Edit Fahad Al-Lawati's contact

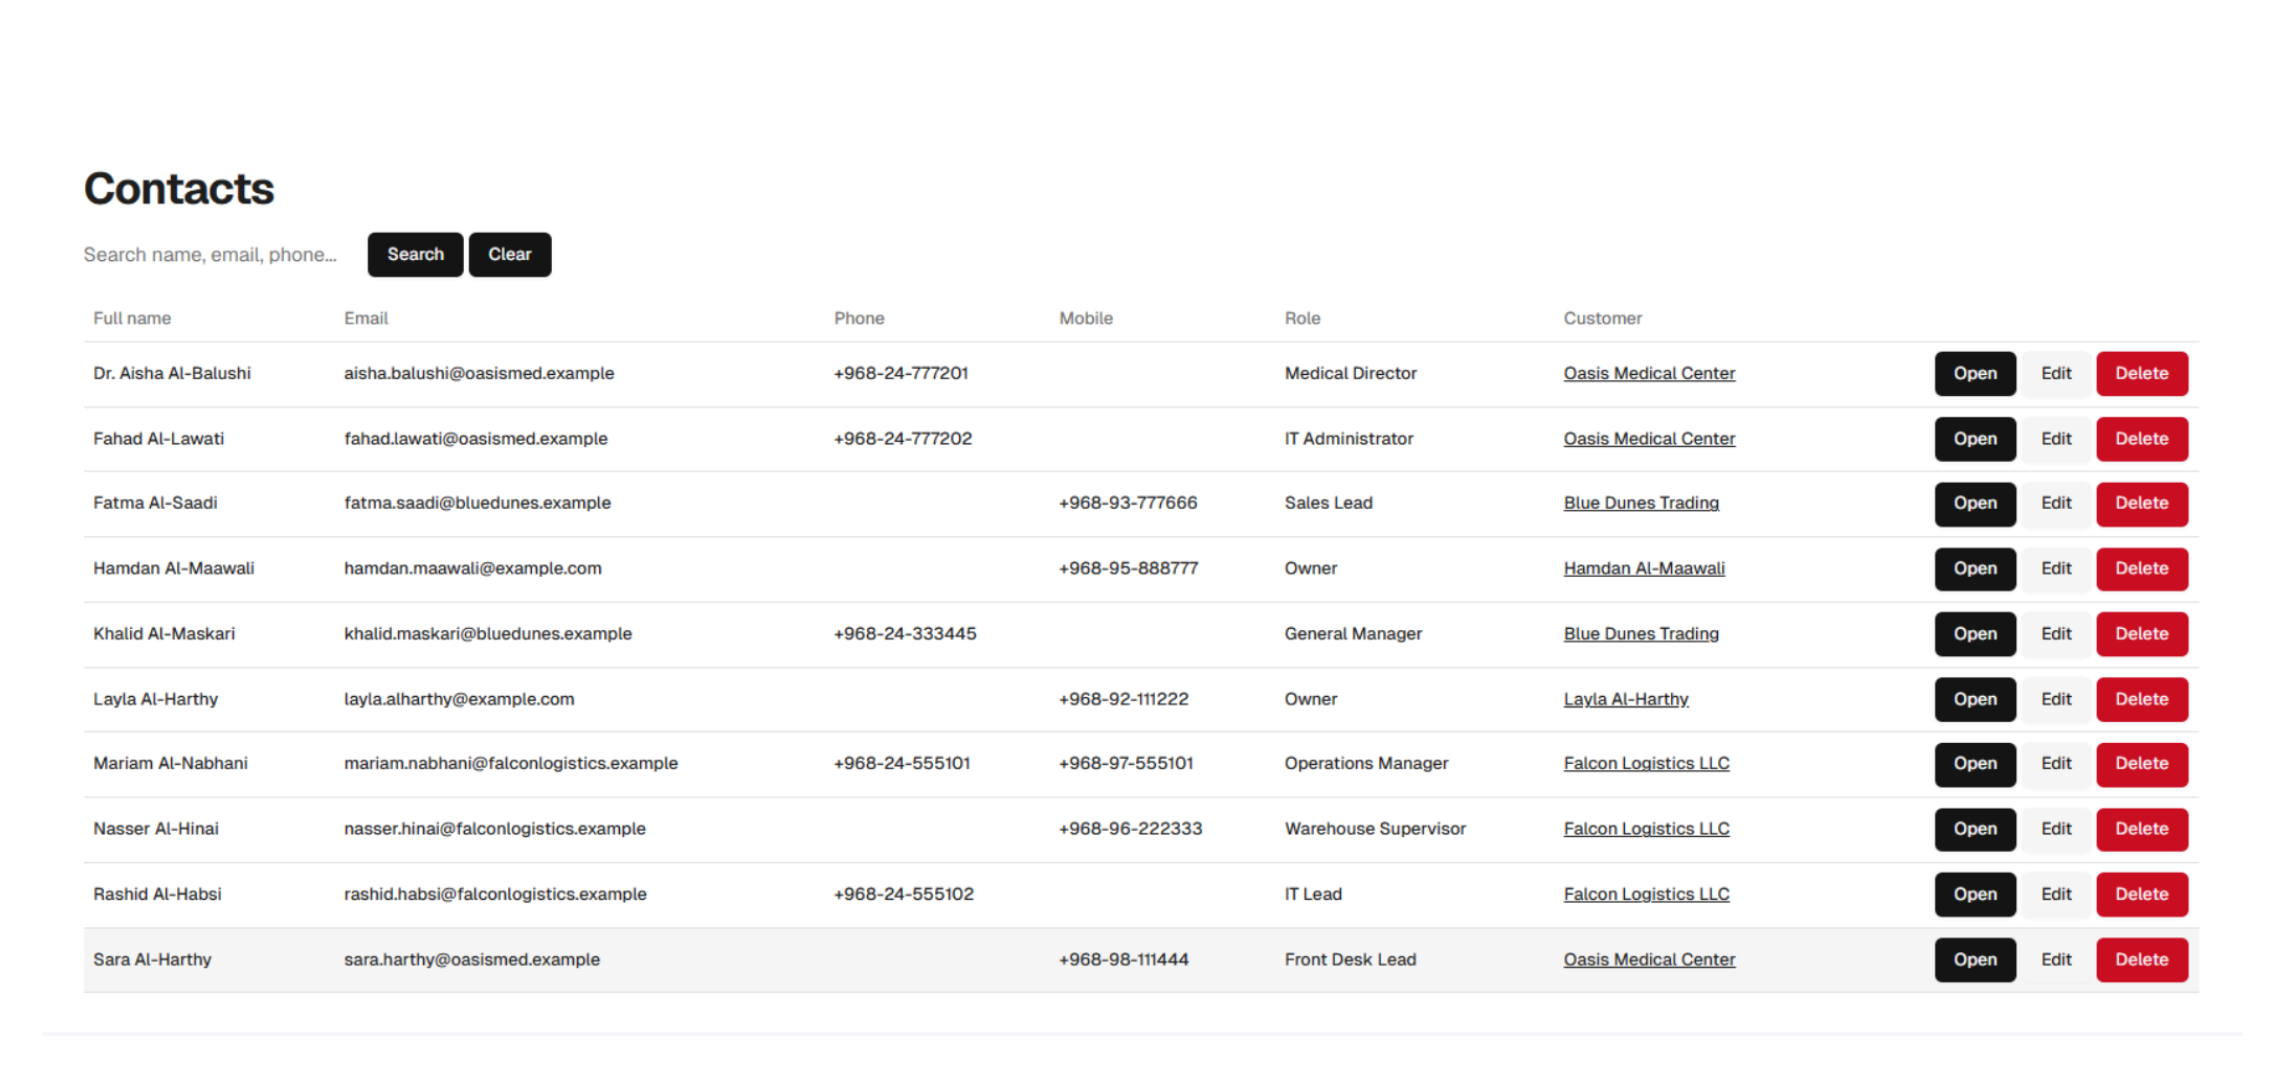2055,439
